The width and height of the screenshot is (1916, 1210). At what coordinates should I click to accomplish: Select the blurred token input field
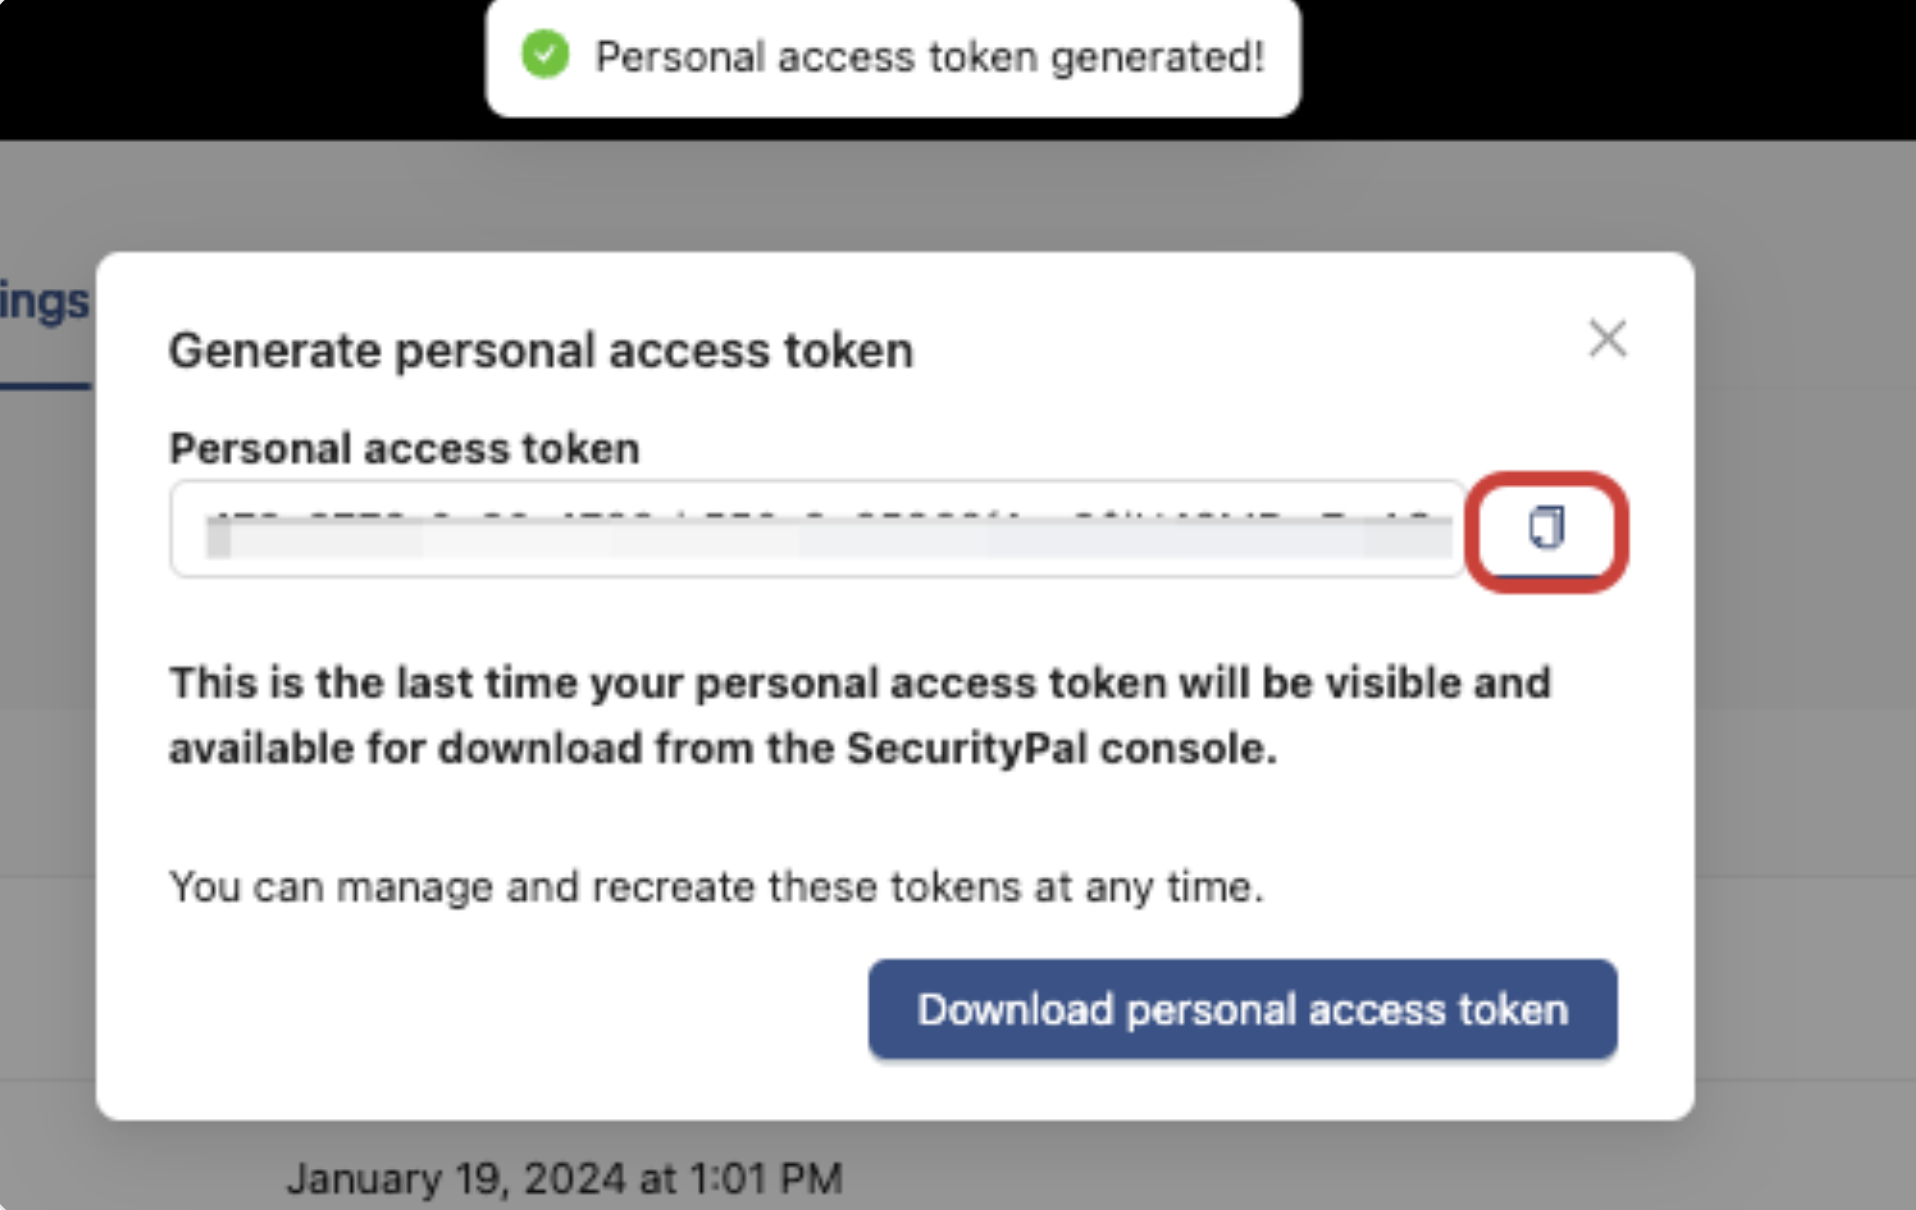coord(818,528)
